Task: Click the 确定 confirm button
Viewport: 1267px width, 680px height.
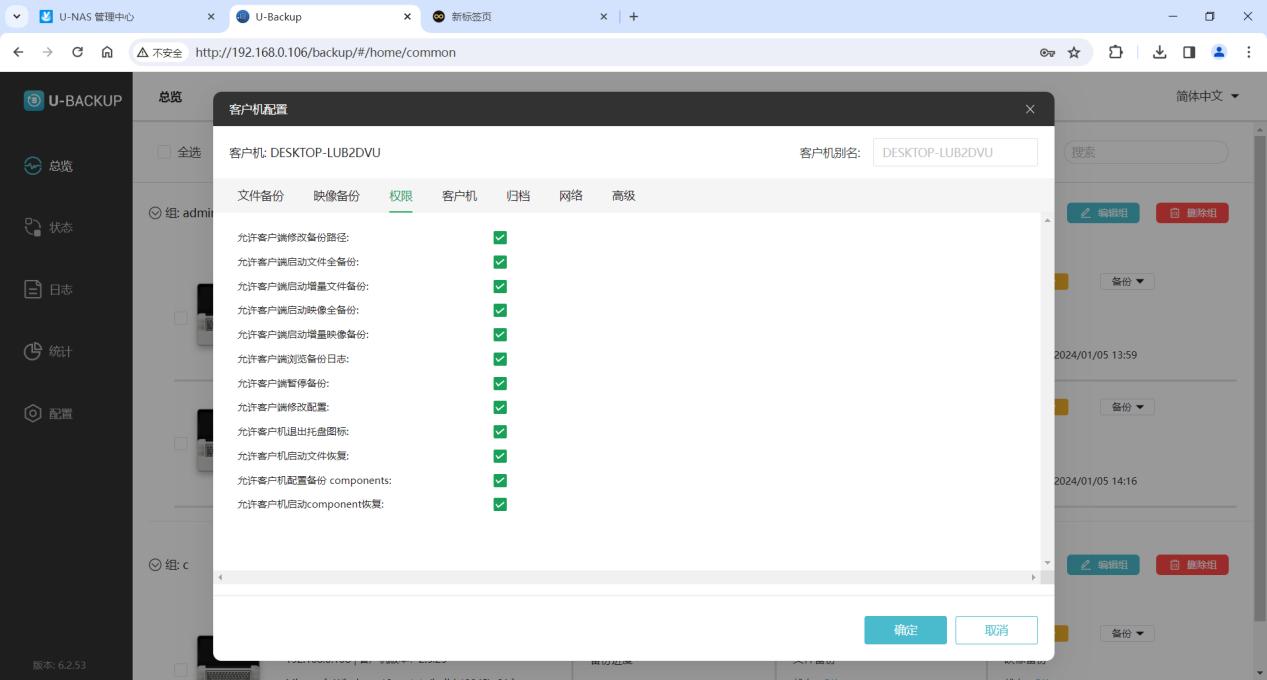Action: point(905,630)
